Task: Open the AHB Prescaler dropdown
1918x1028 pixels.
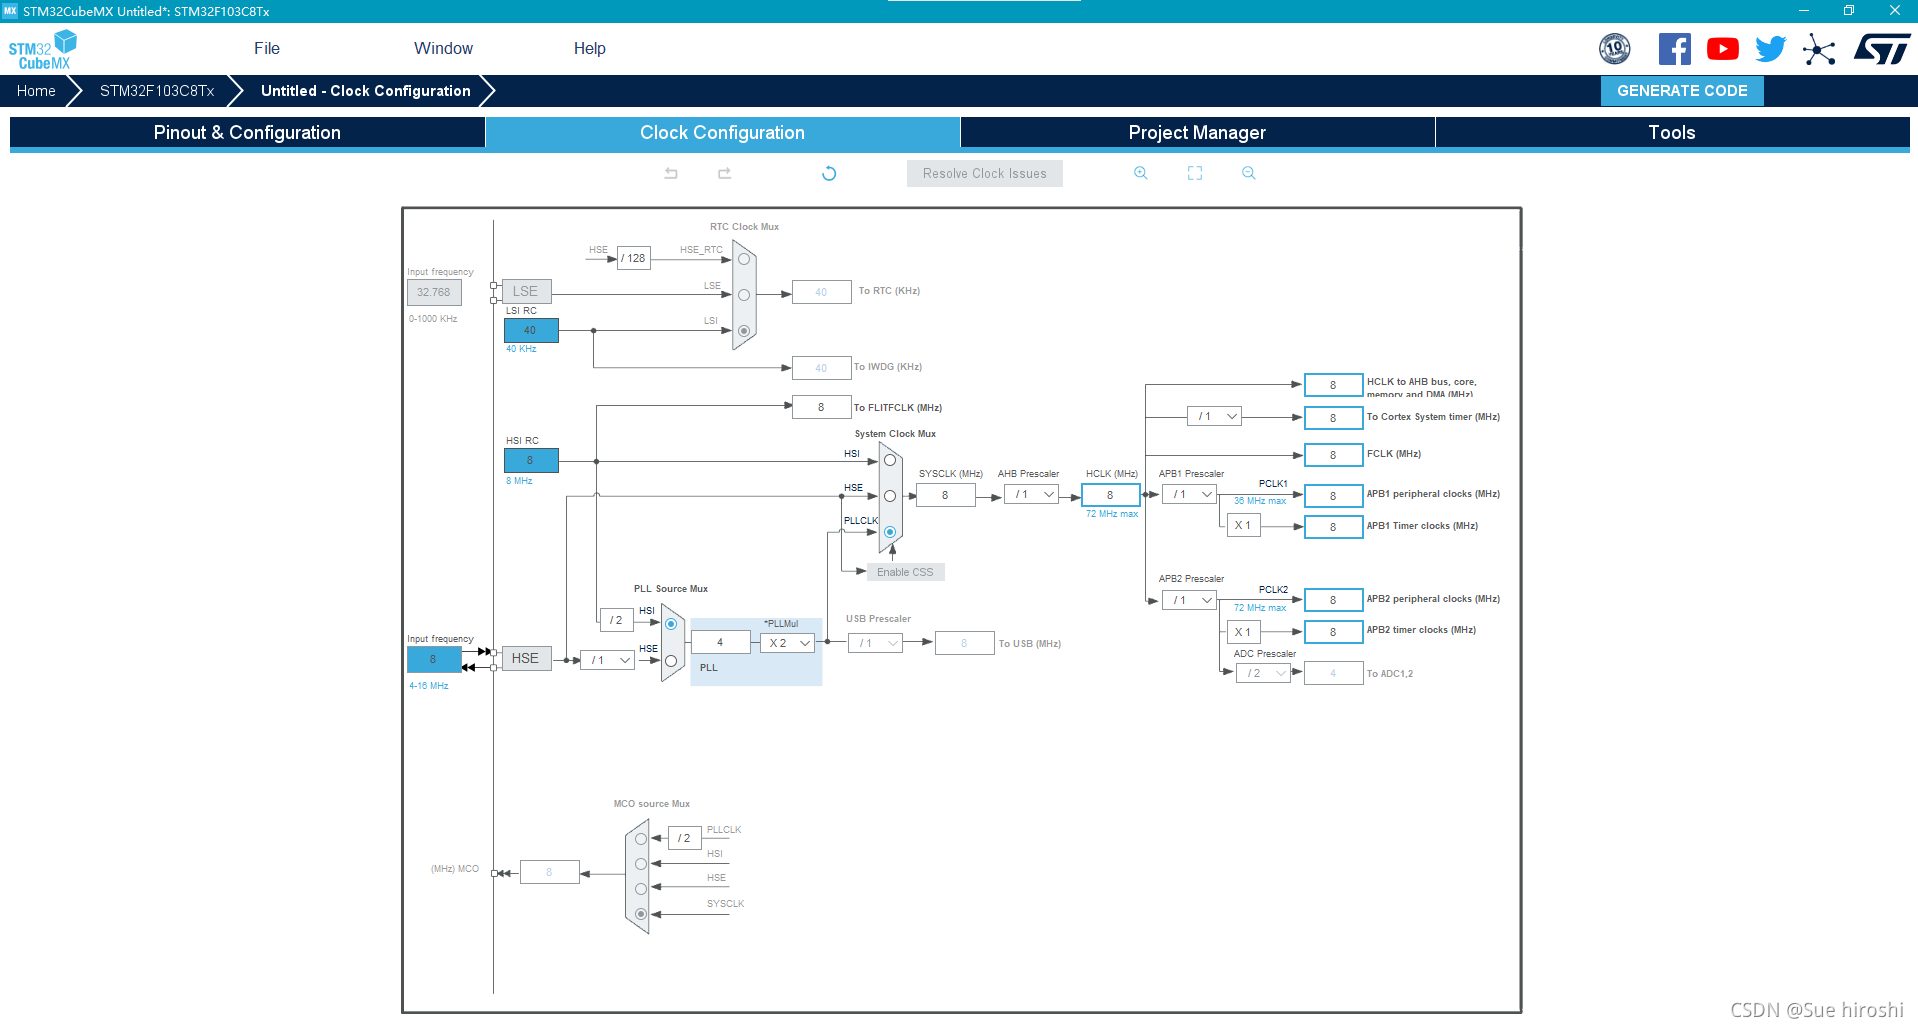Action: pos(1031,494)
